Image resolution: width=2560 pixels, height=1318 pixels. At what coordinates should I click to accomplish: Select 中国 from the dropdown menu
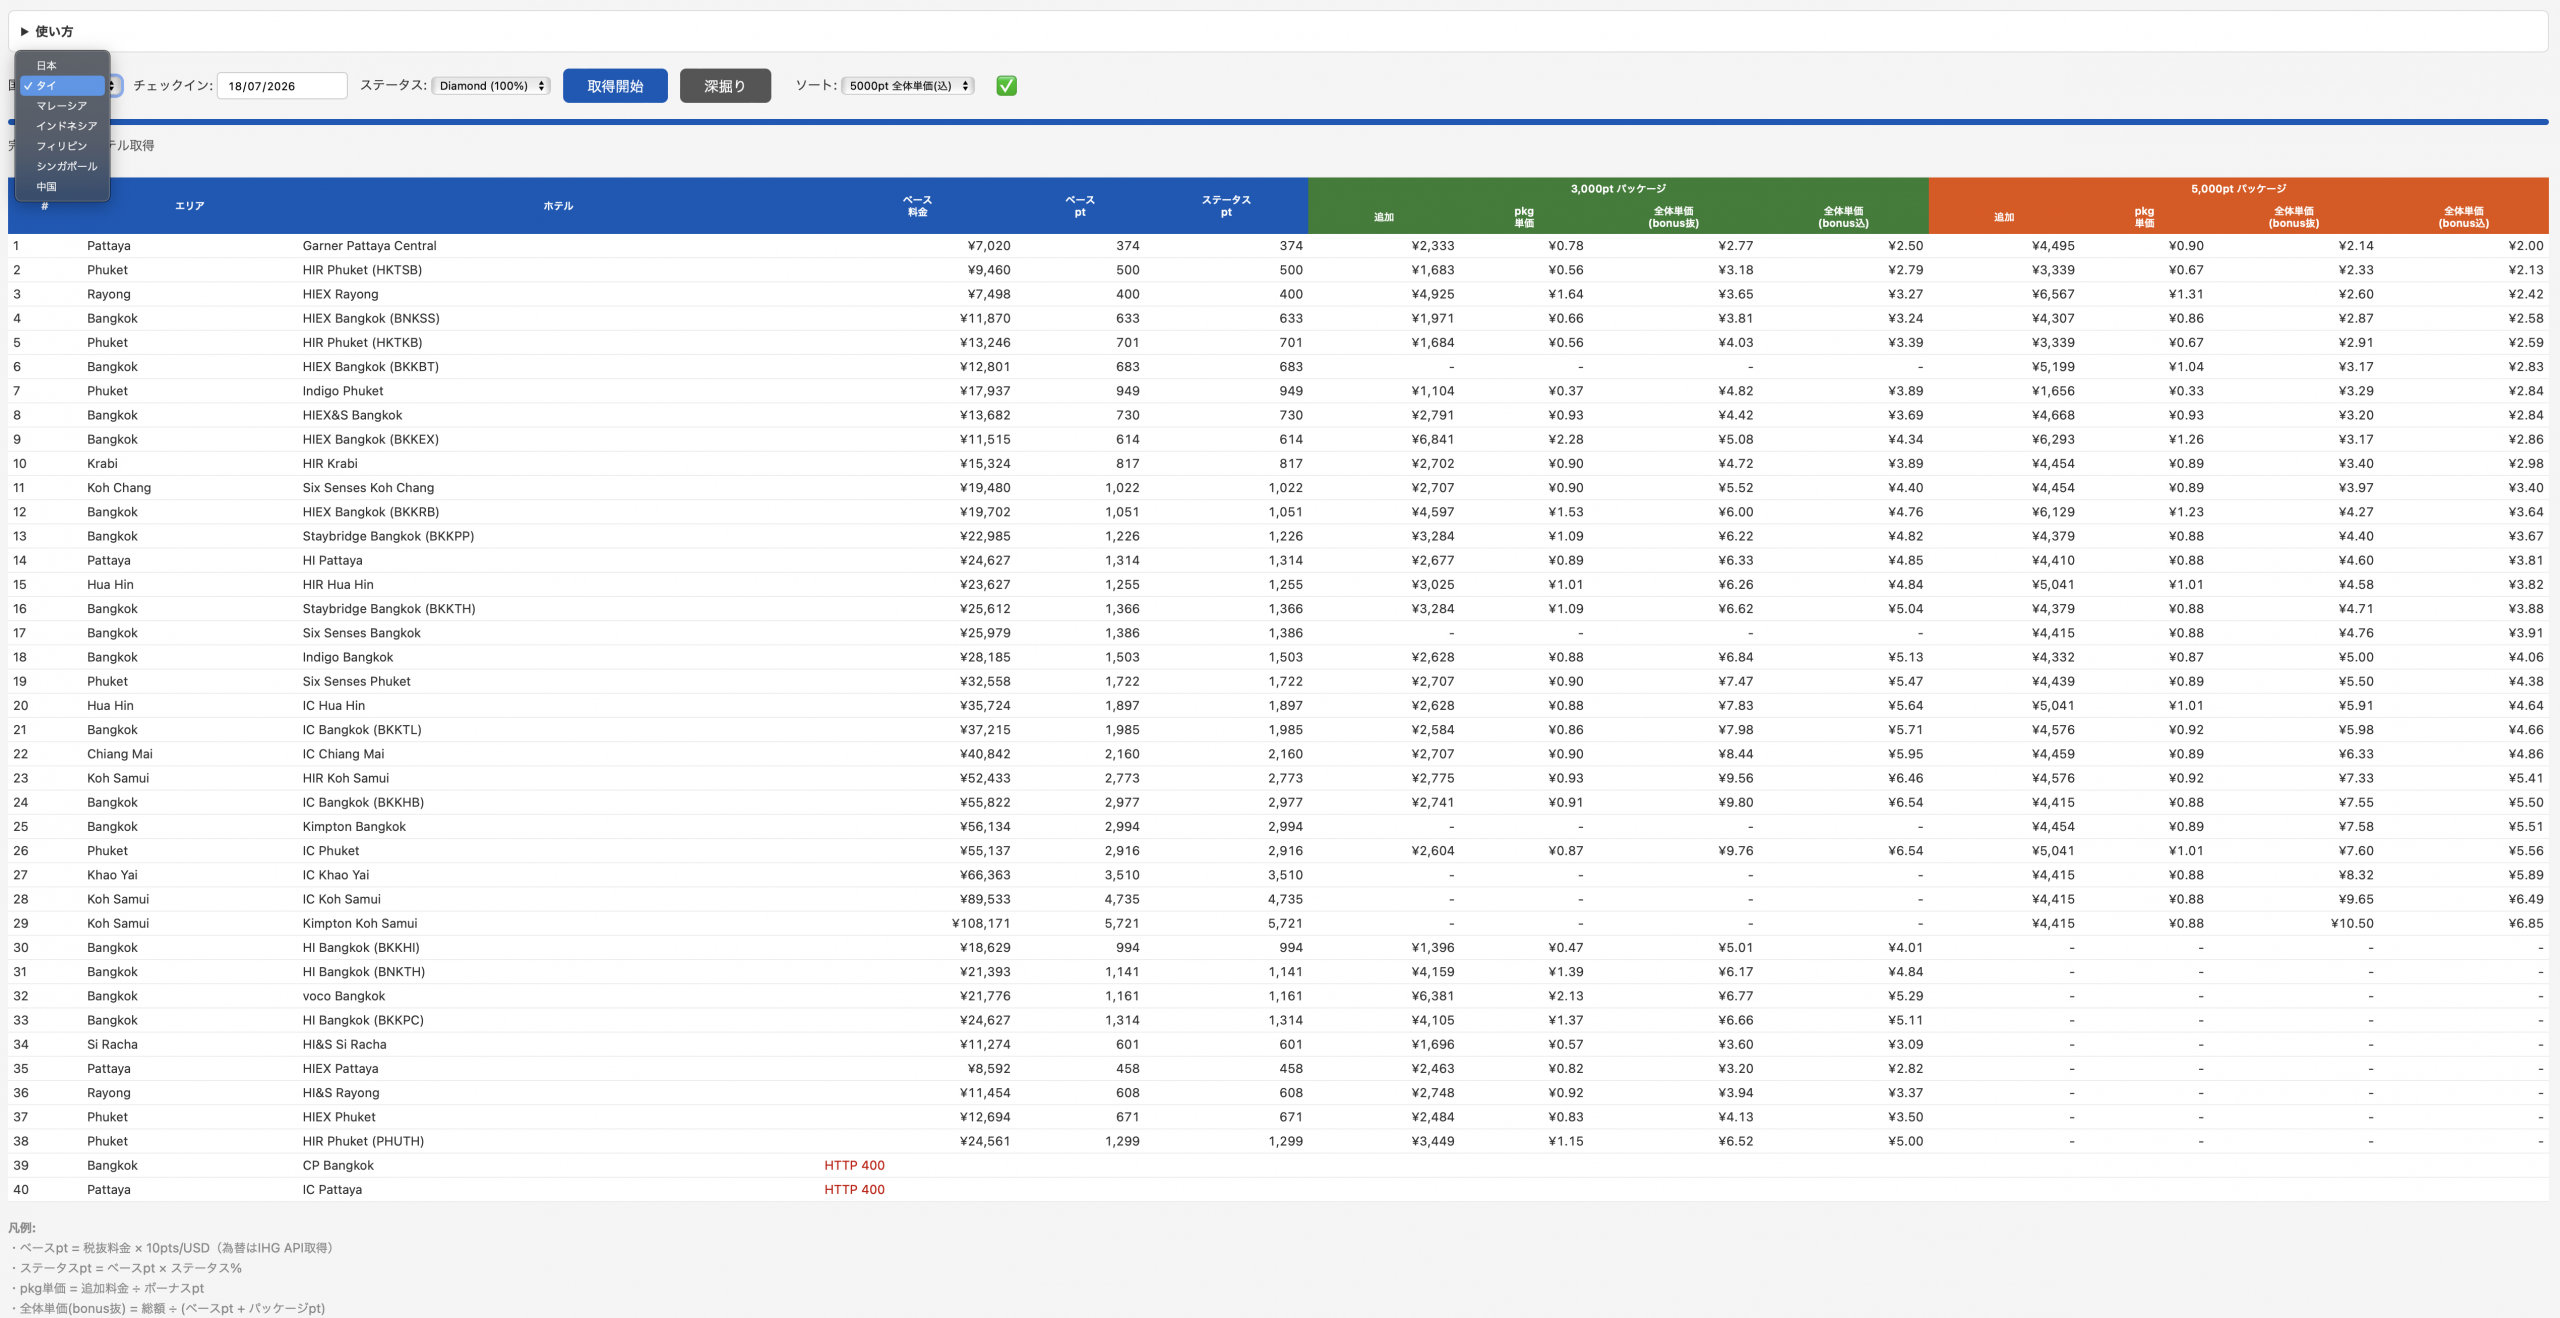pos(62,187)
